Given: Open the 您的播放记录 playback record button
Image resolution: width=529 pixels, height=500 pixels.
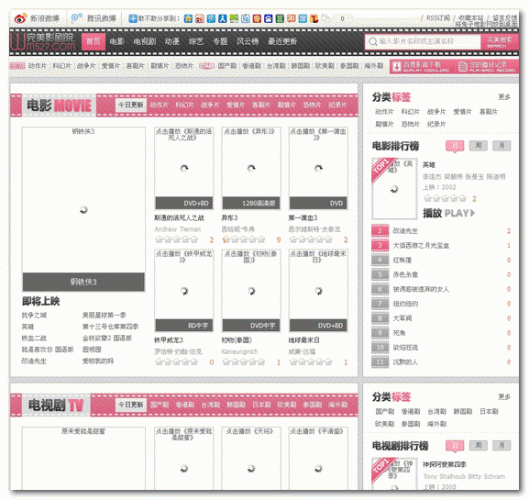Looking at the screenshot, I should pos(487,66).
